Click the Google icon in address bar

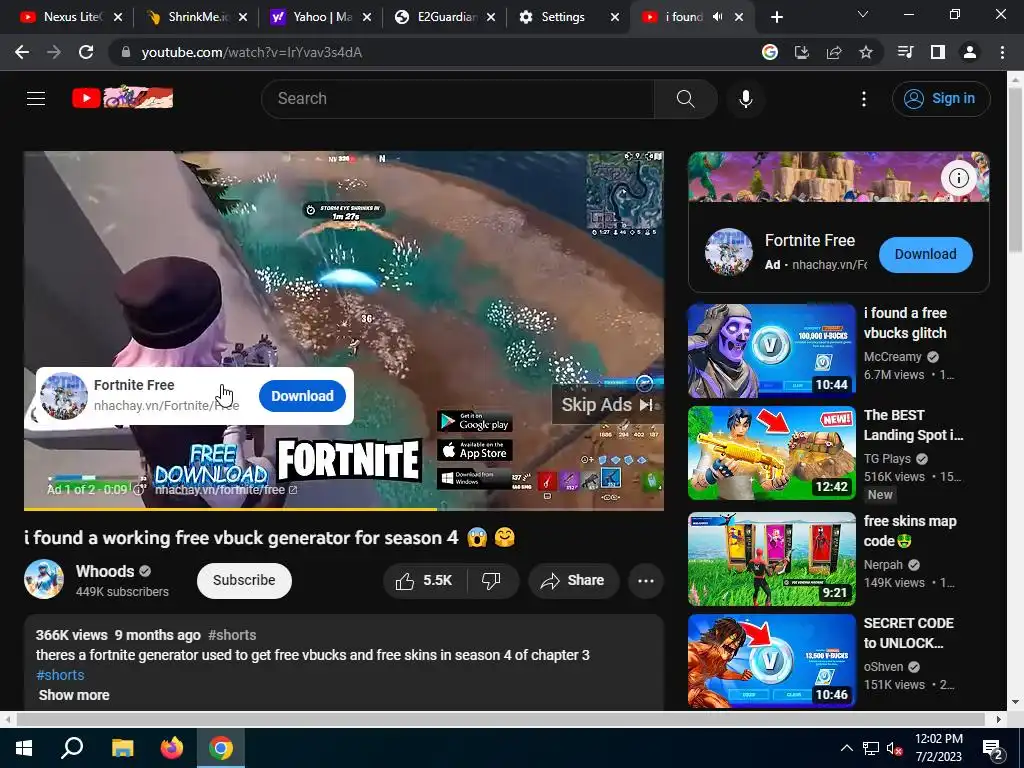770,52
